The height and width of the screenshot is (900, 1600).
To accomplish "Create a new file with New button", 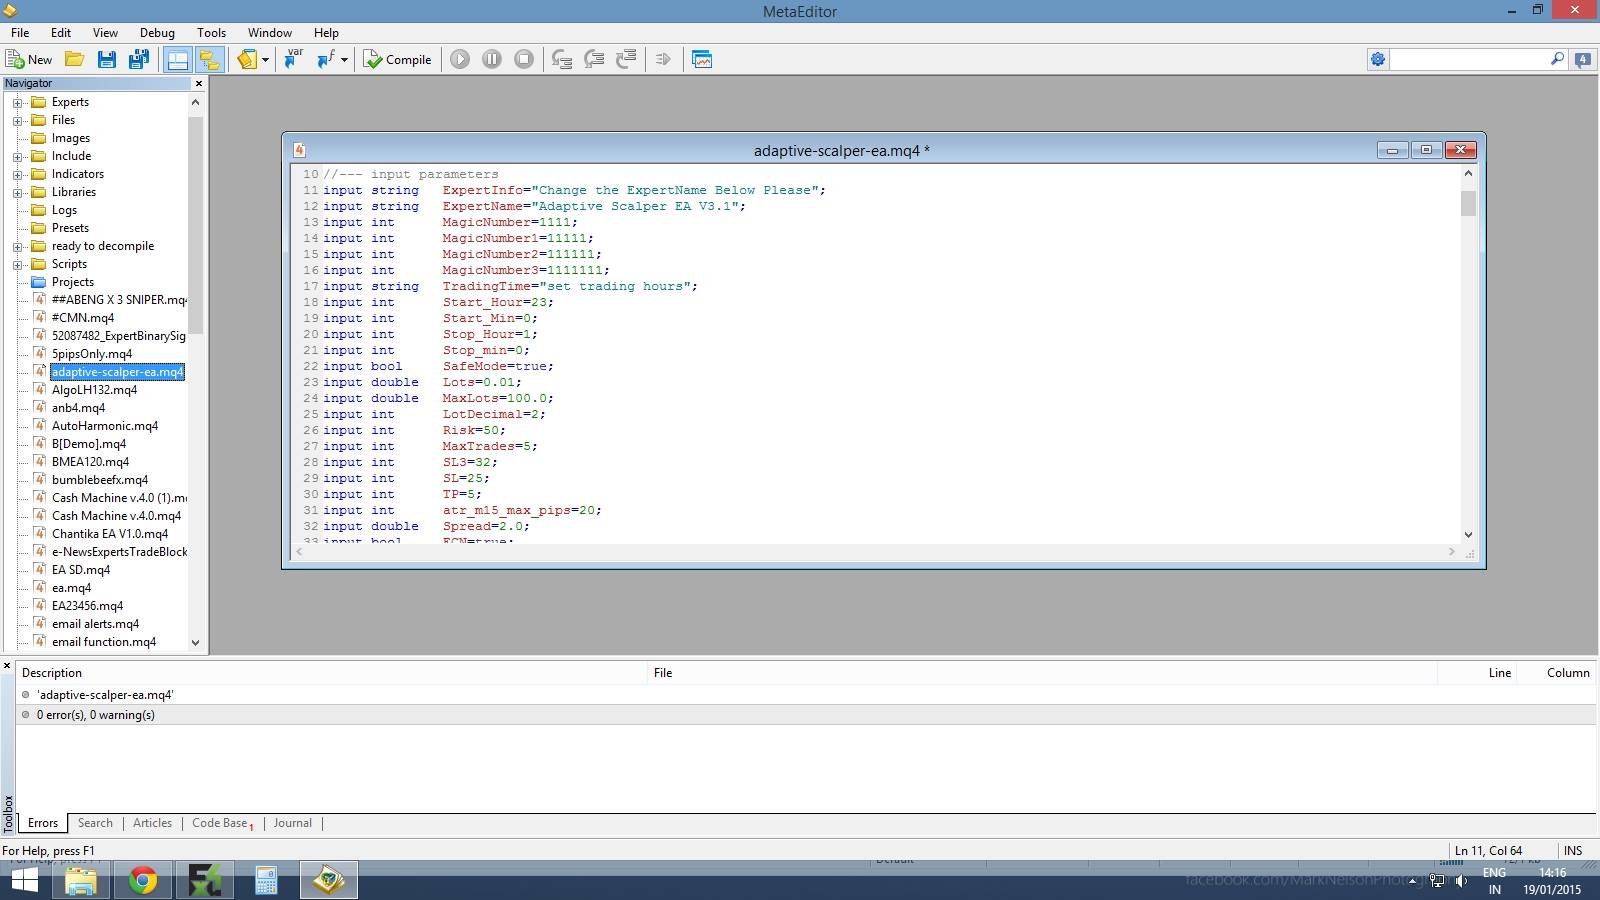I will point(28,60).
